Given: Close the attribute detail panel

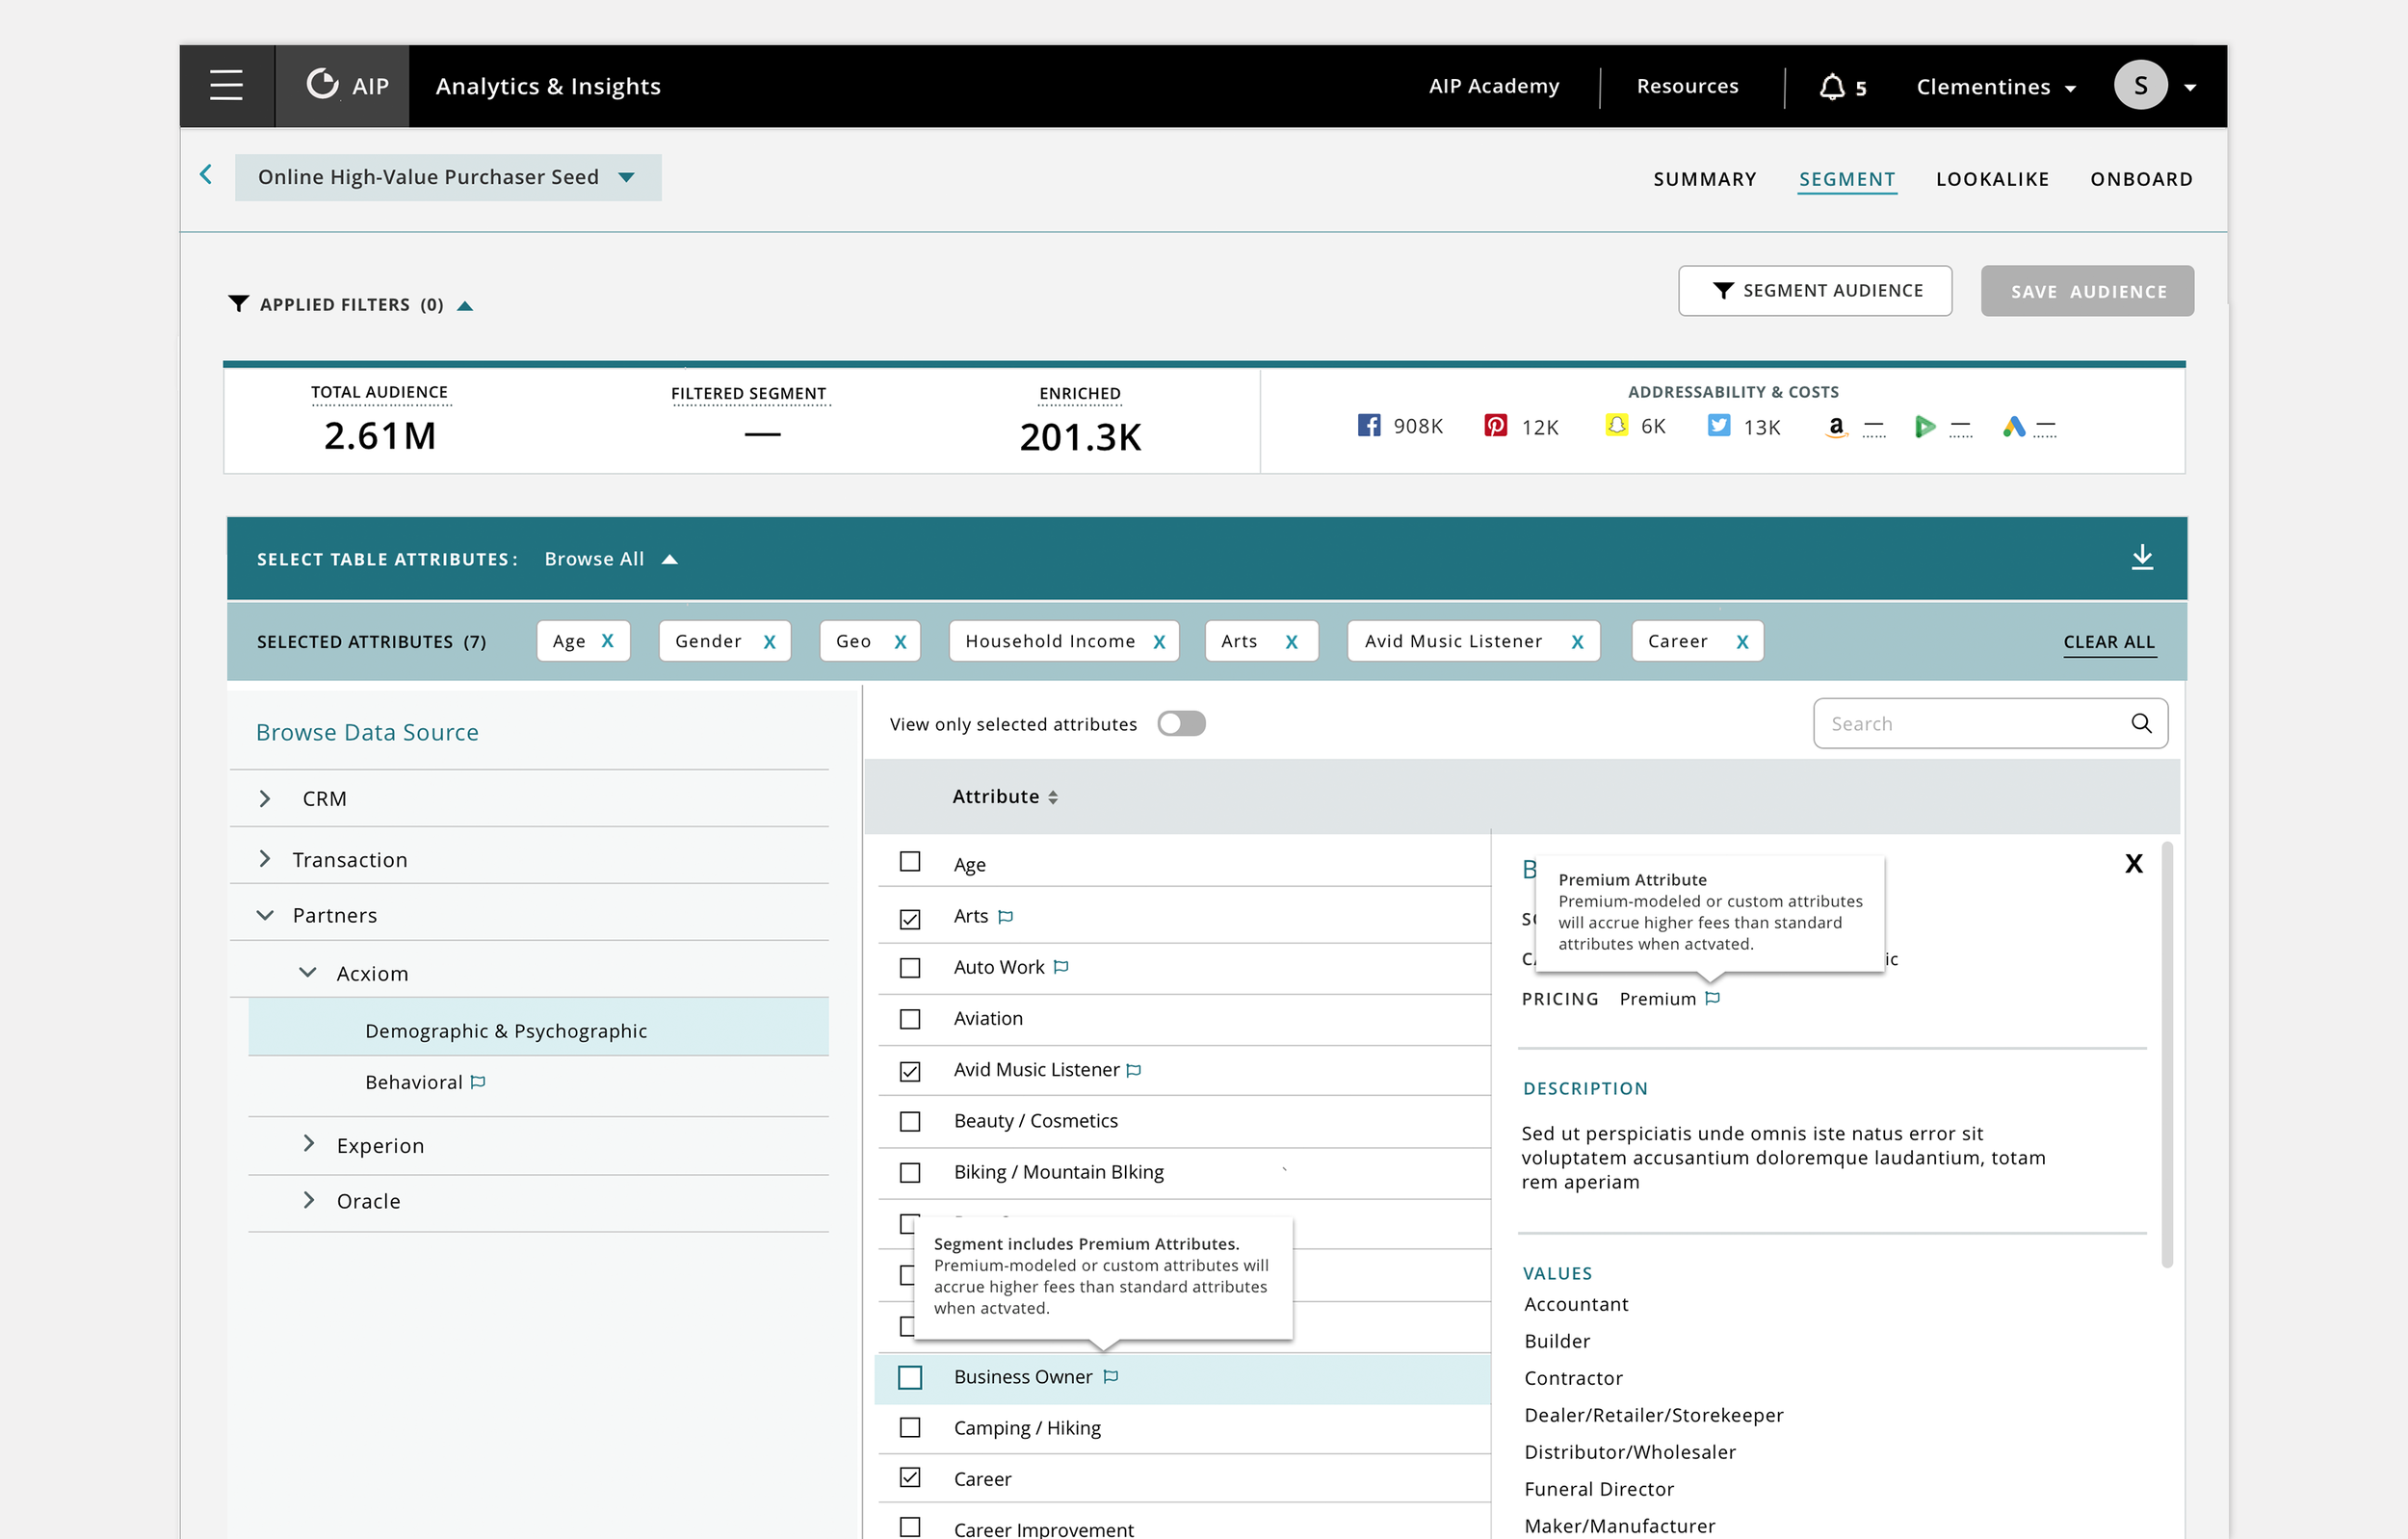Looking at the screenshot, I should 2133,864.
